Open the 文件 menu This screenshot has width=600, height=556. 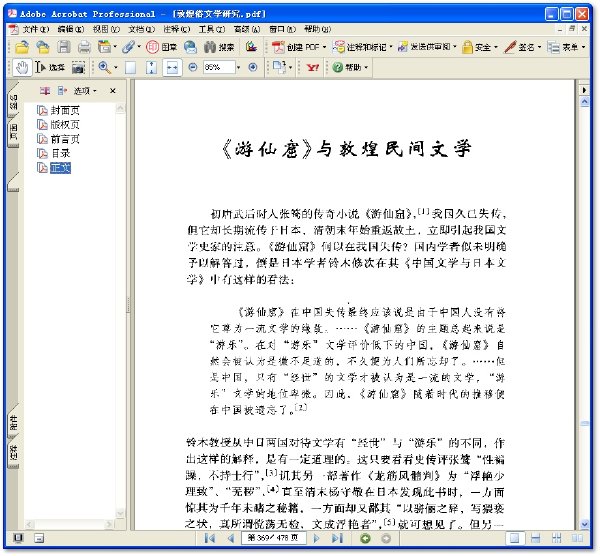point(35,29)
